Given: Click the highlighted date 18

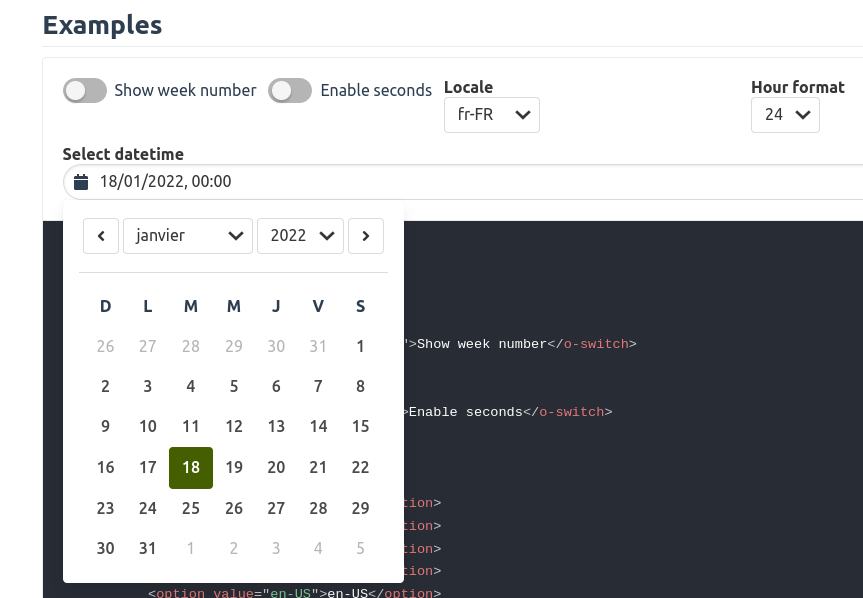Looking at the screenshot, I should (x=190, y=467).
